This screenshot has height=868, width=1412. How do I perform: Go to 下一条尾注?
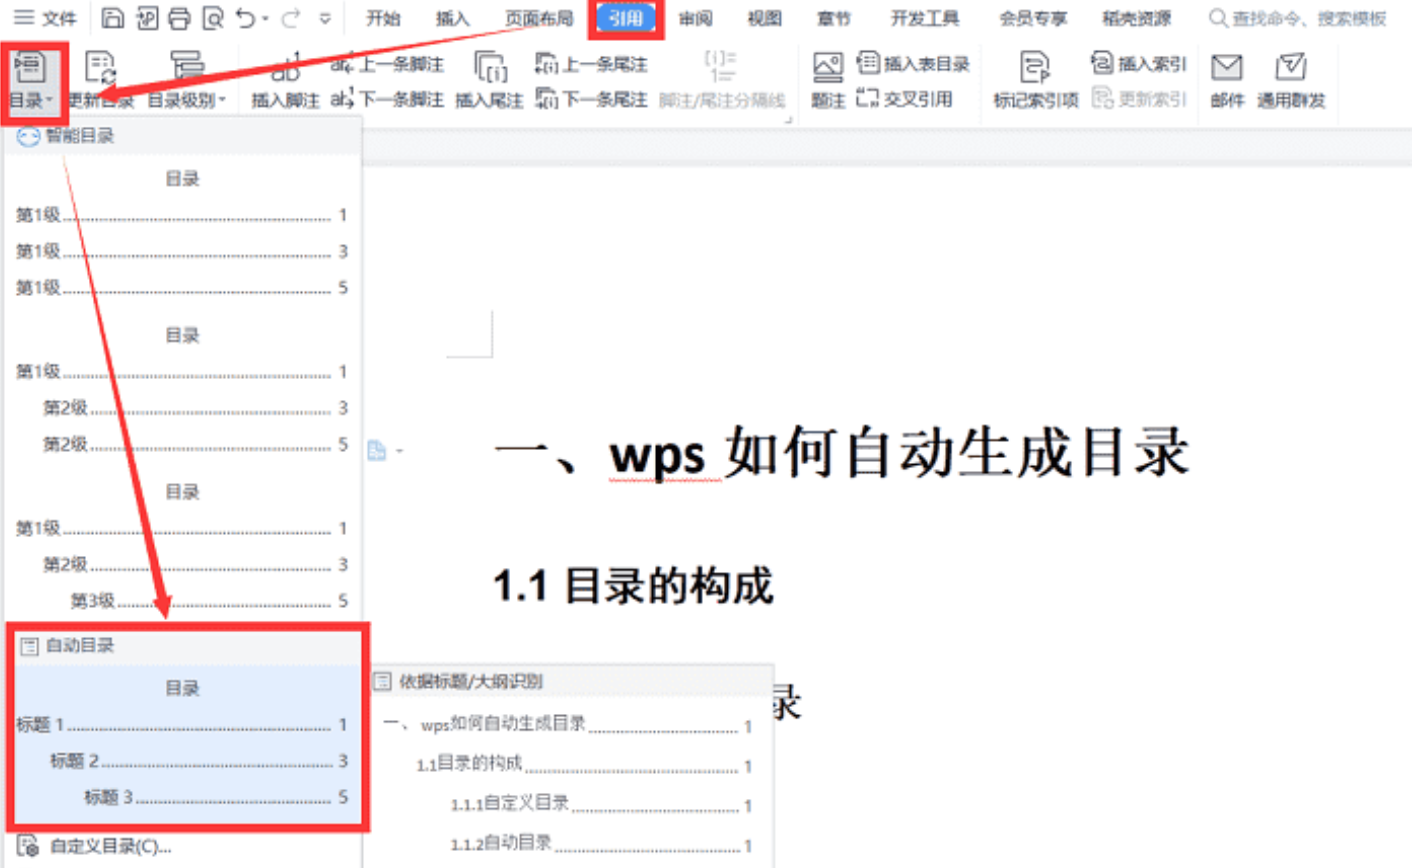pyautogui.click(x=591, y=99)
